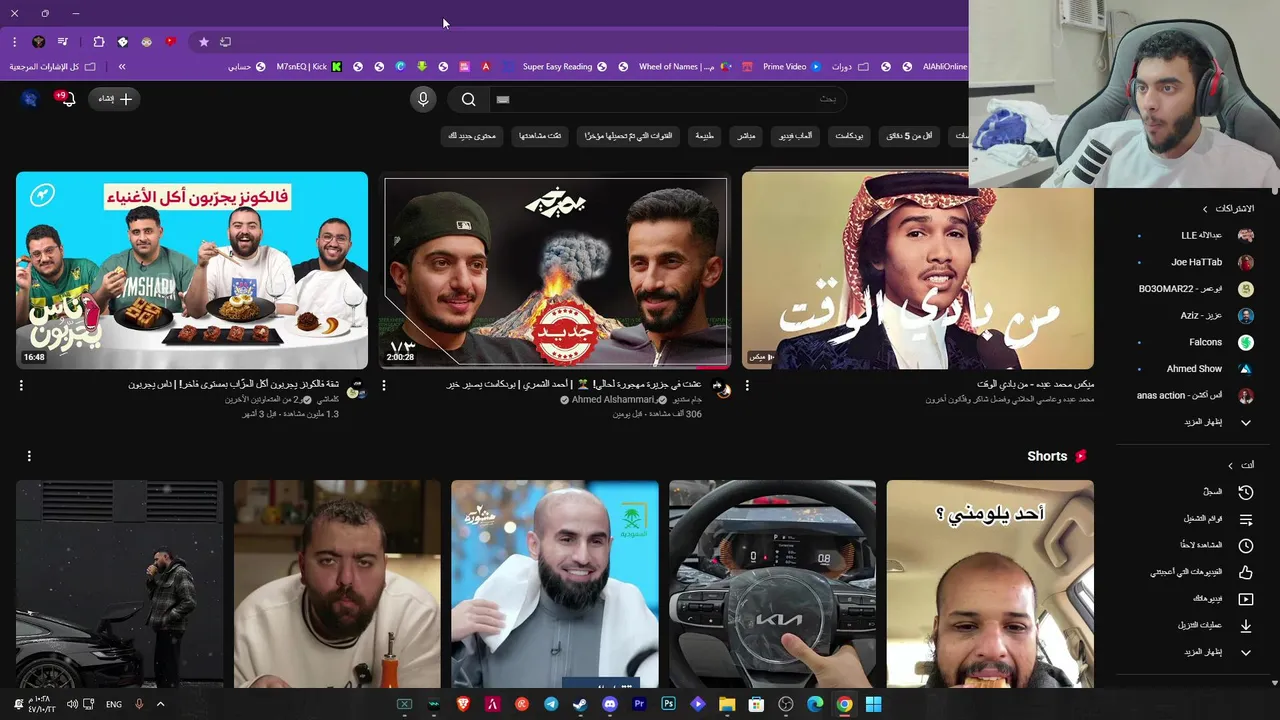Open File Explorer from the taskbar
Viewport: 1280px width, 720px height.
[x=727, y=704]
